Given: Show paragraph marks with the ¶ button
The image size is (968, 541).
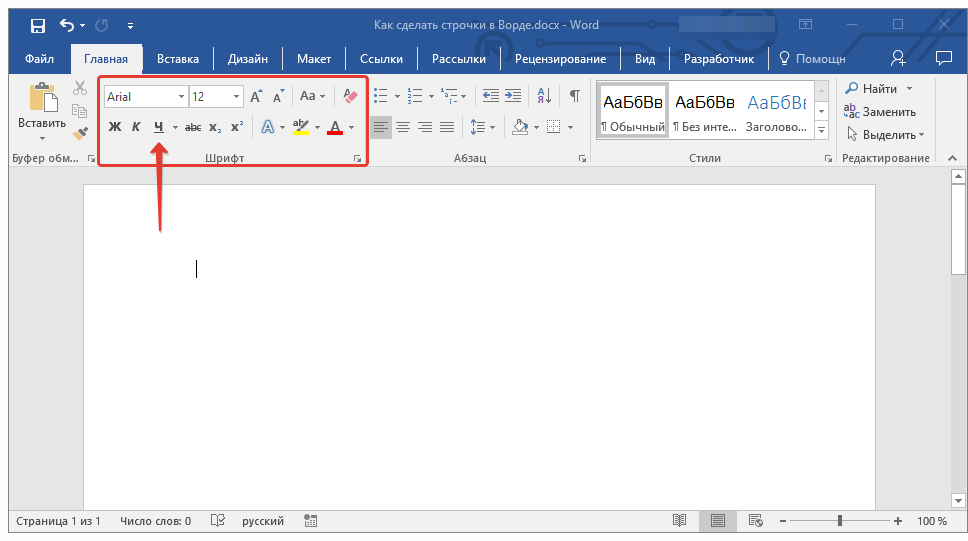Looking at the screenshot, I should [575, 96].
